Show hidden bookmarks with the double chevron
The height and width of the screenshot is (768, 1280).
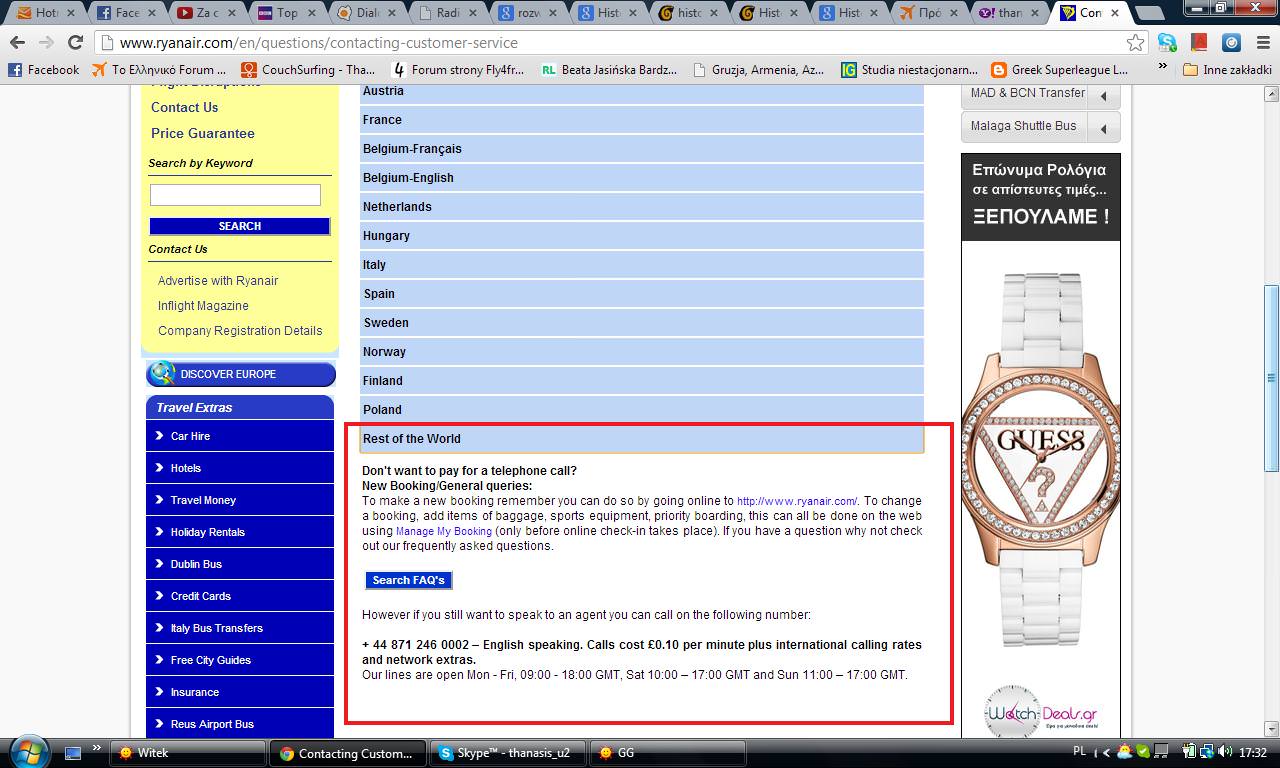click(1162, 68)
